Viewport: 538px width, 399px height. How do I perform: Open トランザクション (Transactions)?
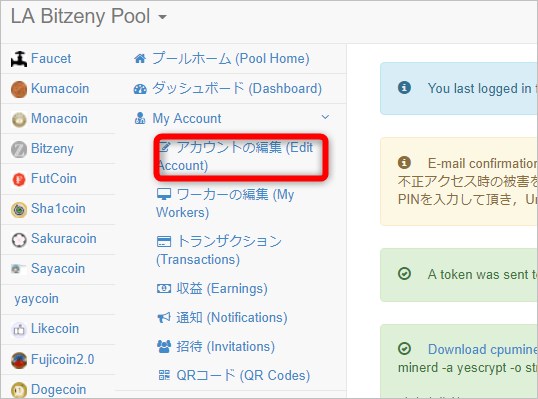click(219, 250)
